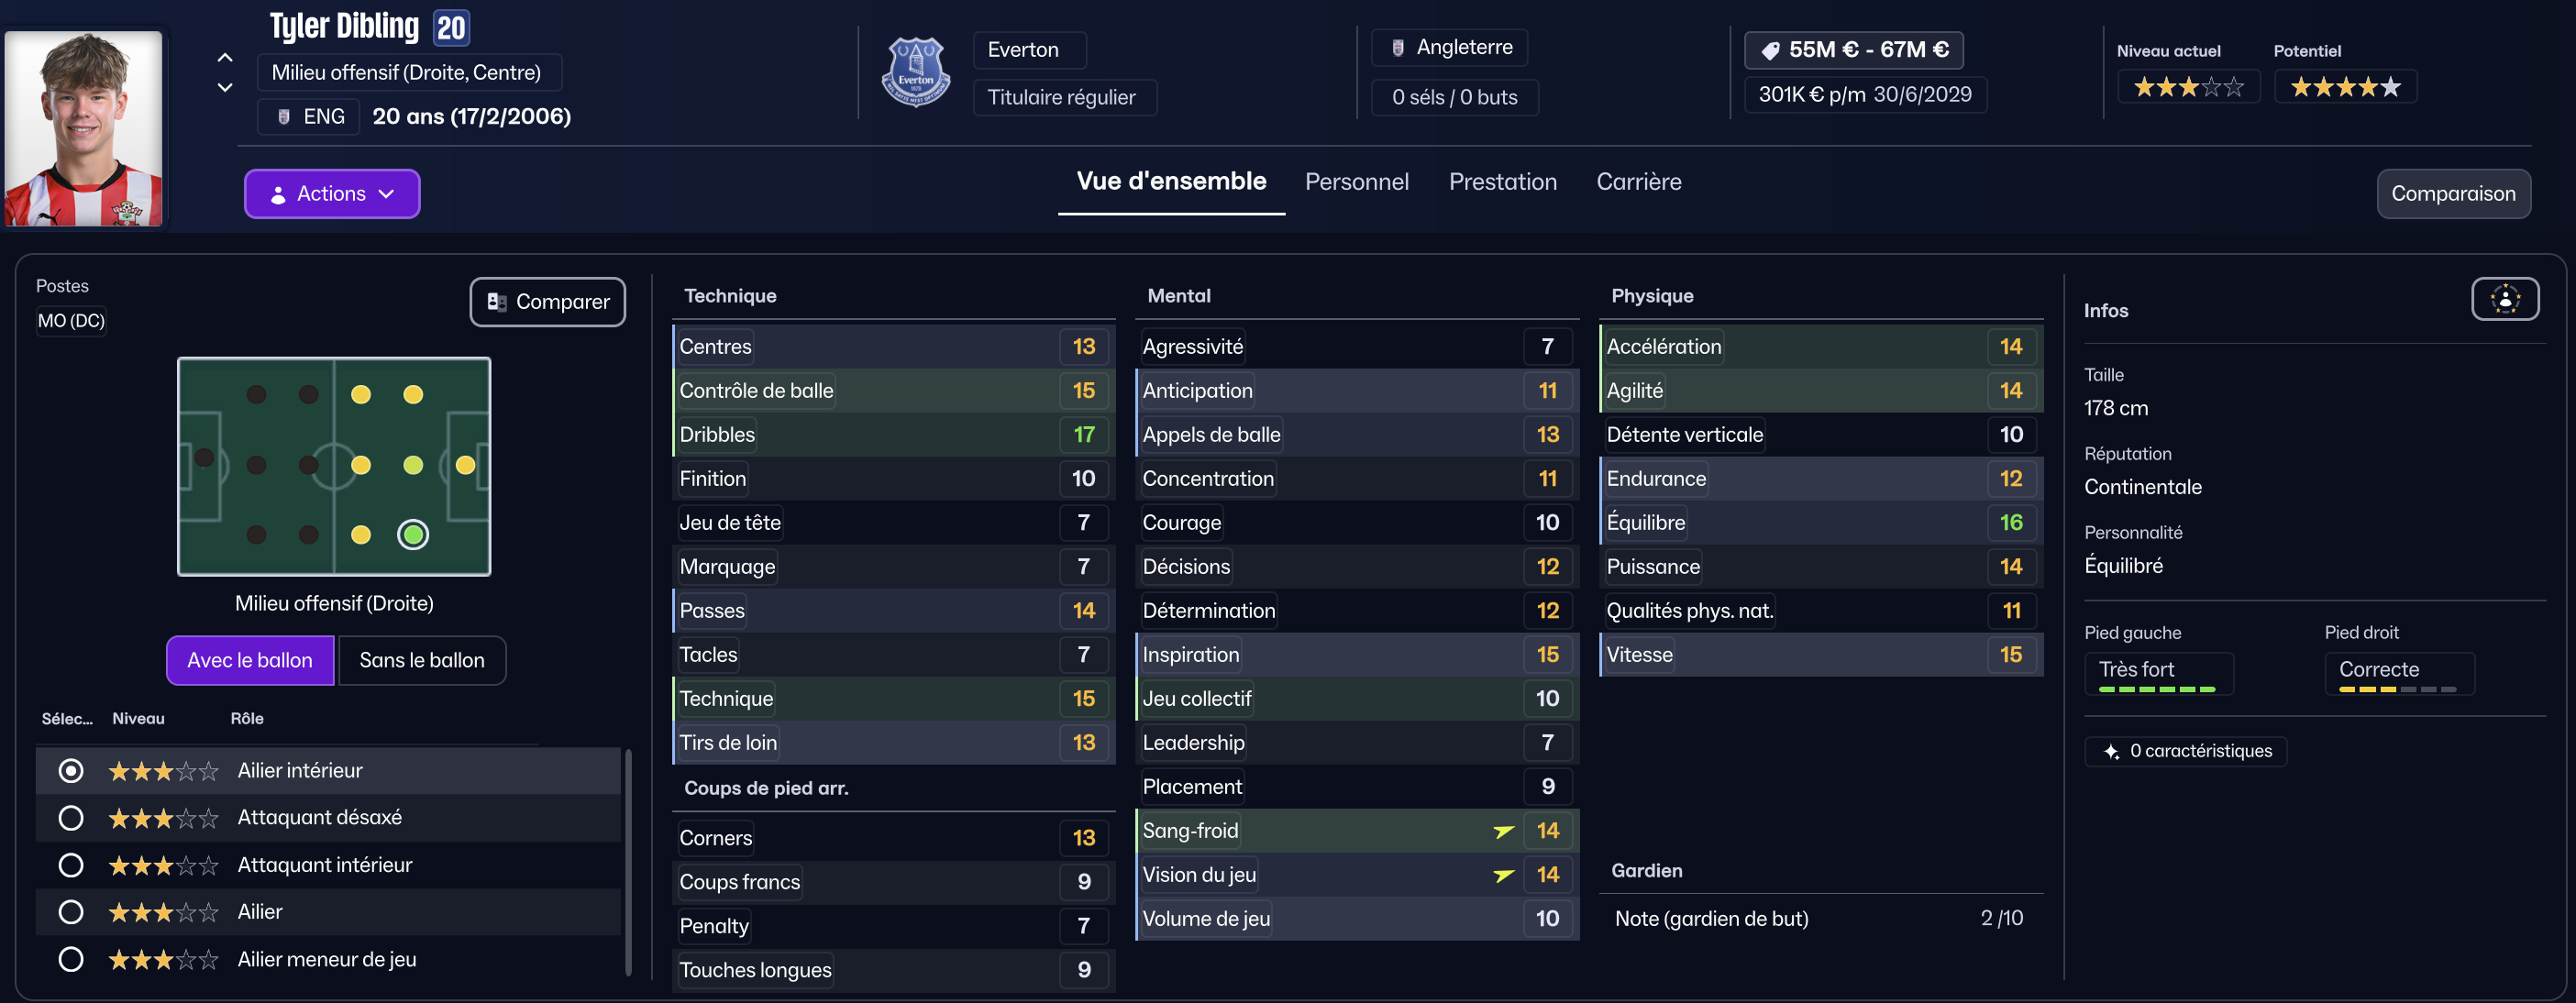Click the sparkle icon next to 0 caractéristiques
This screenshot has height=1003, width=2576.
click(x=2111, y=751)
